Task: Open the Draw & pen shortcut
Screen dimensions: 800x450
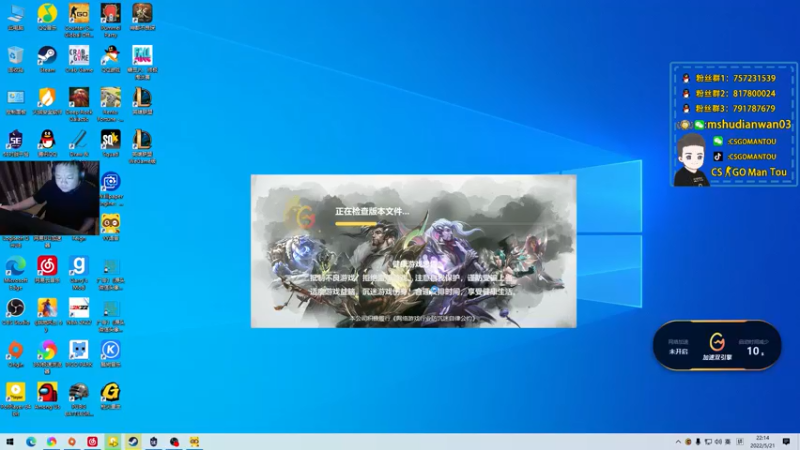Action: click(79, 143)
